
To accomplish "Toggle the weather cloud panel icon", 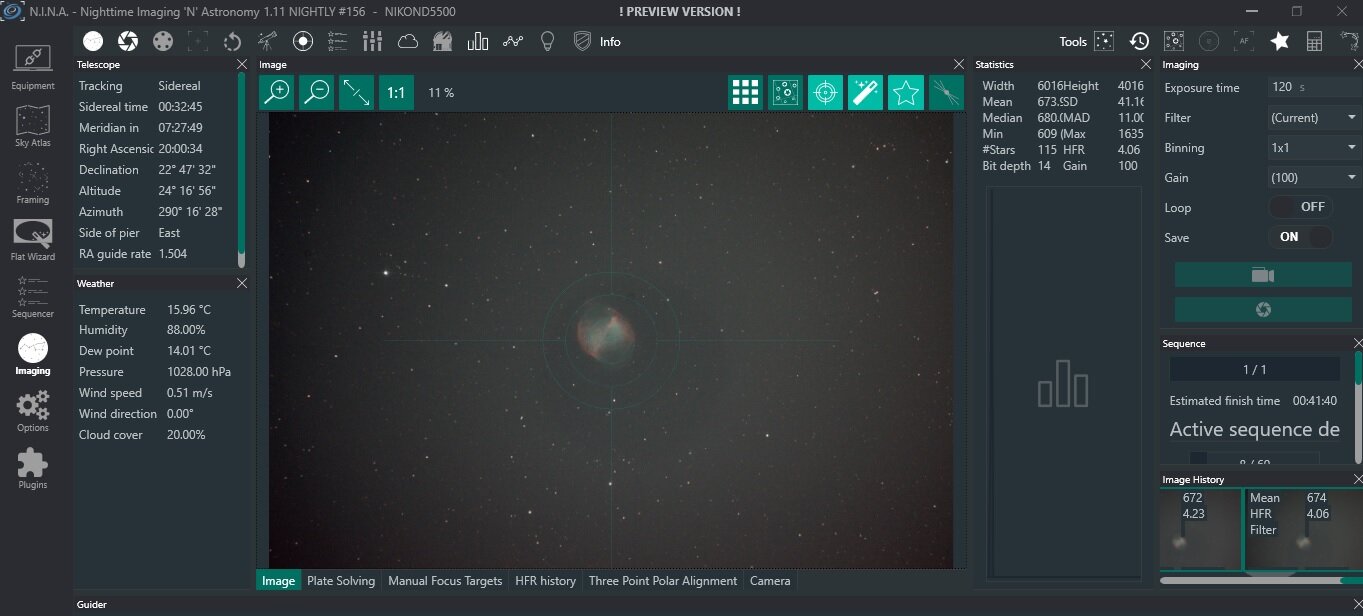I will (408, 41).
